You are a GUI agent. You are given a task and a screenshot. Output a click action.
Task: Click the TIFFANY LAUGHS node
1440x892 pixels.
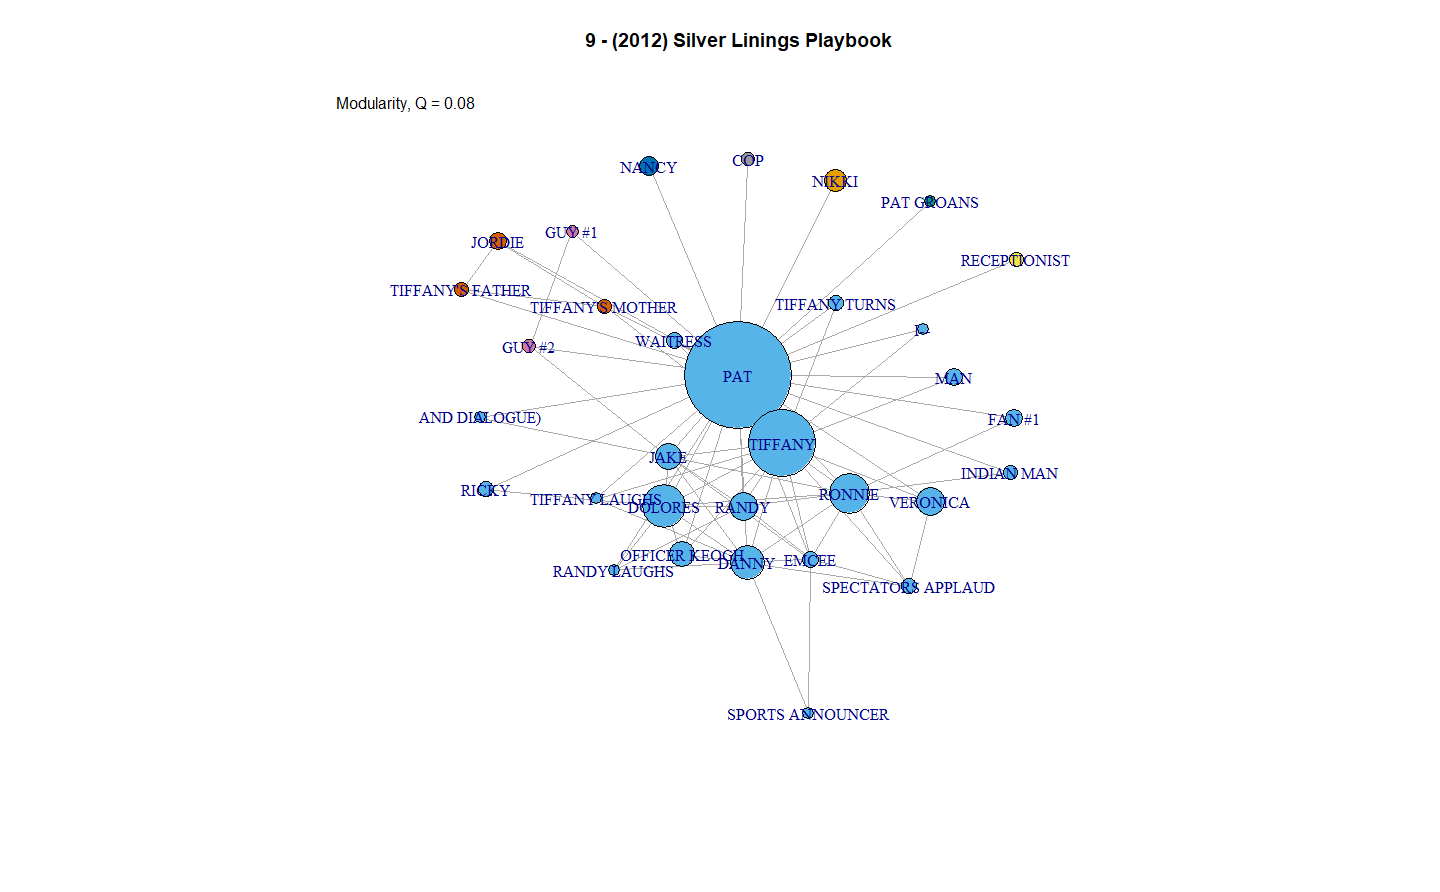pos(596,498)
